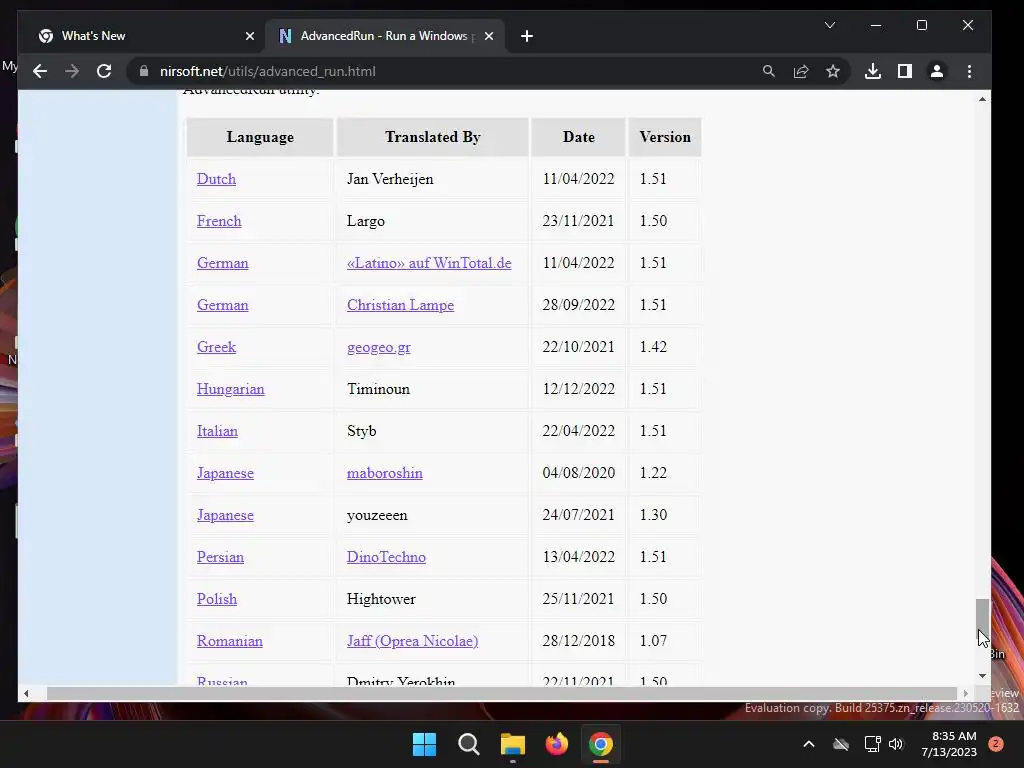Visit the maboroshin translator link
The image size is (1024, 768).
tap(385, 473)
